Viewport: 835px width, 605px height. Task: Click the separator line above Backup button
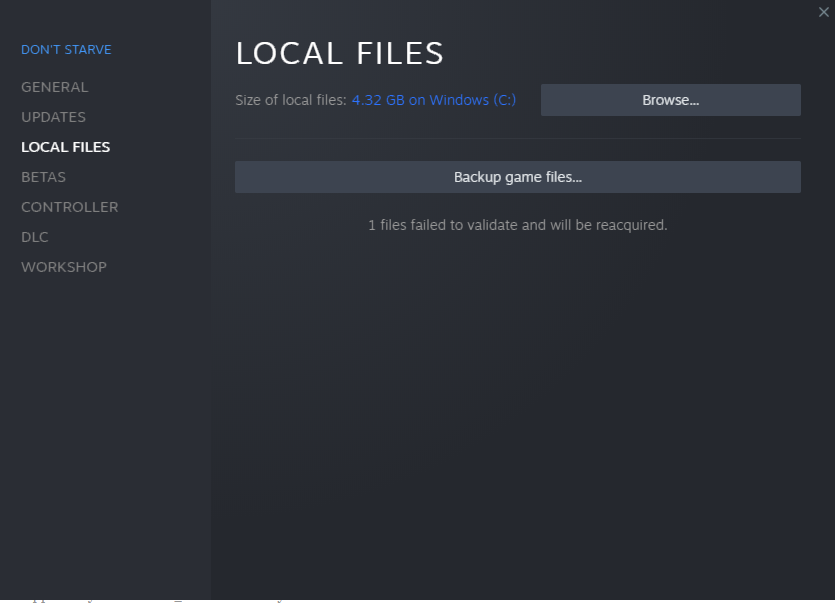pyautogui.click(x=517, y=138)
